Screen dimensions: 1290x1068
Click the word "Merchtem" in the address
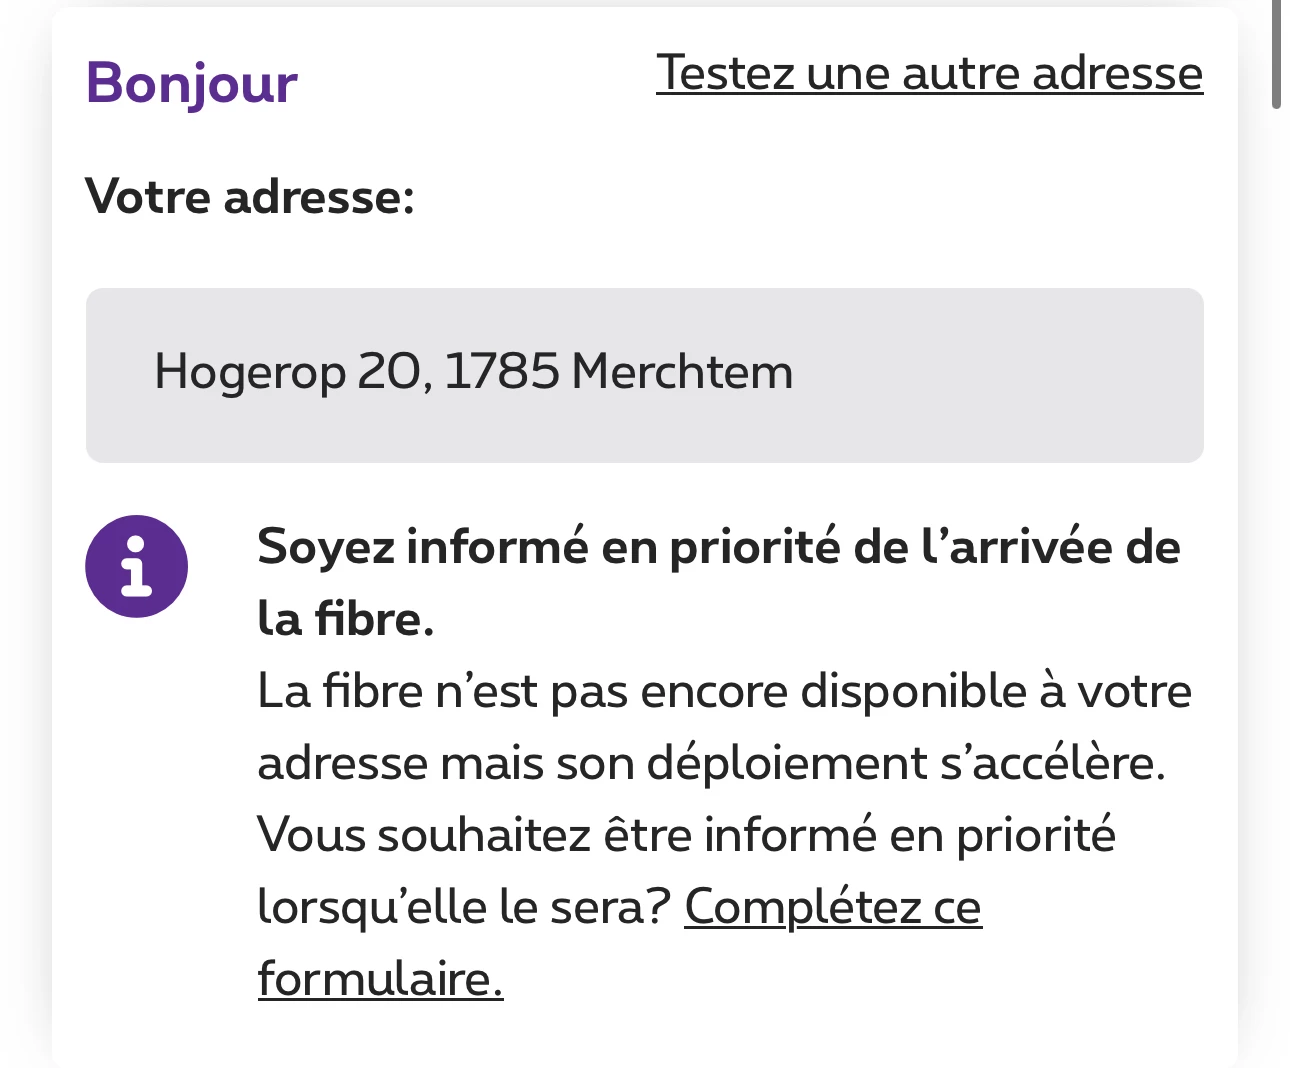click(x=682, y=372)
